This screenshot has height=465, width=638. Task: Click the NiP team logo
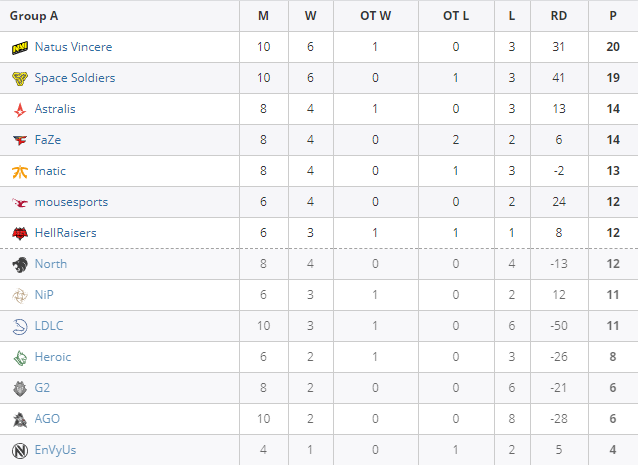coord(20,295)
